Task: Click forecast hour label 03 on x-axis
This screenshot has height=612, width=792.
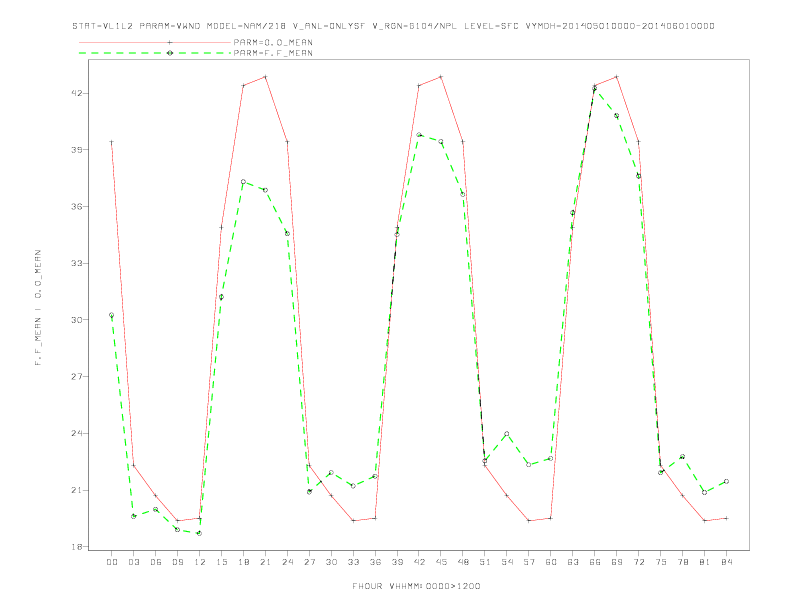Action: click(x=133, y=562)
